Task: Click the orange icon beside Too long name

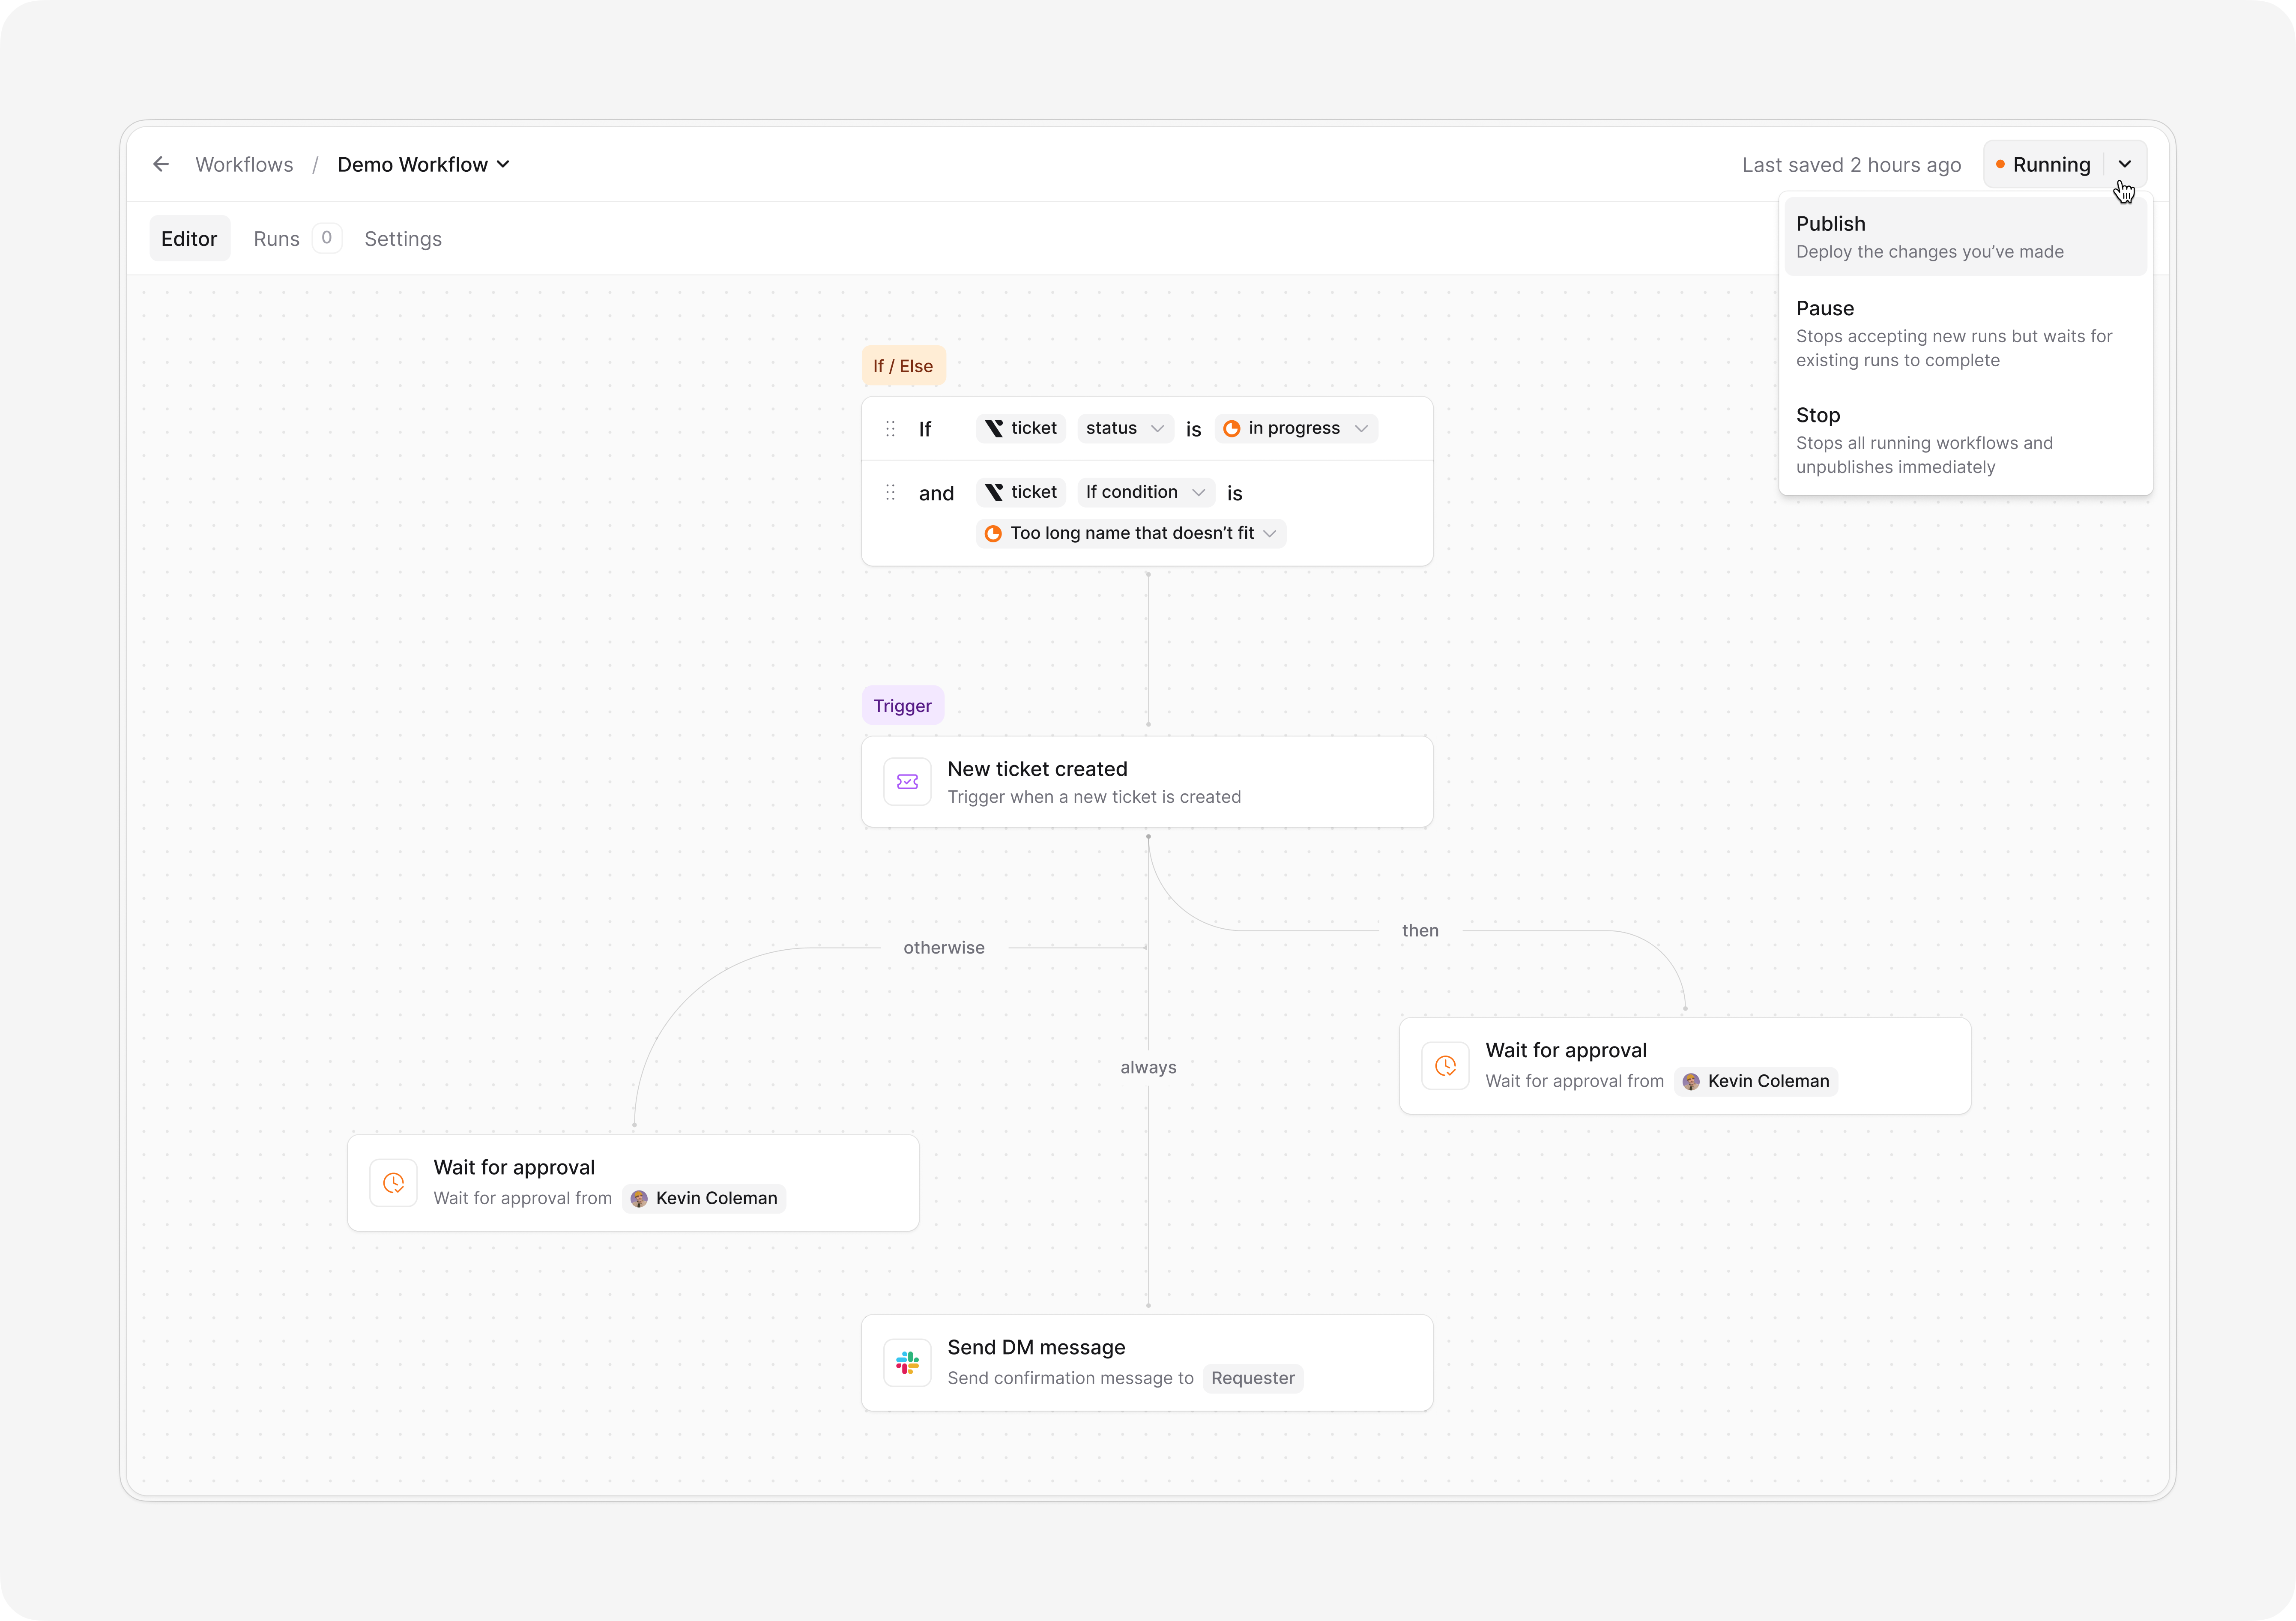Action: tap(993, 534)
